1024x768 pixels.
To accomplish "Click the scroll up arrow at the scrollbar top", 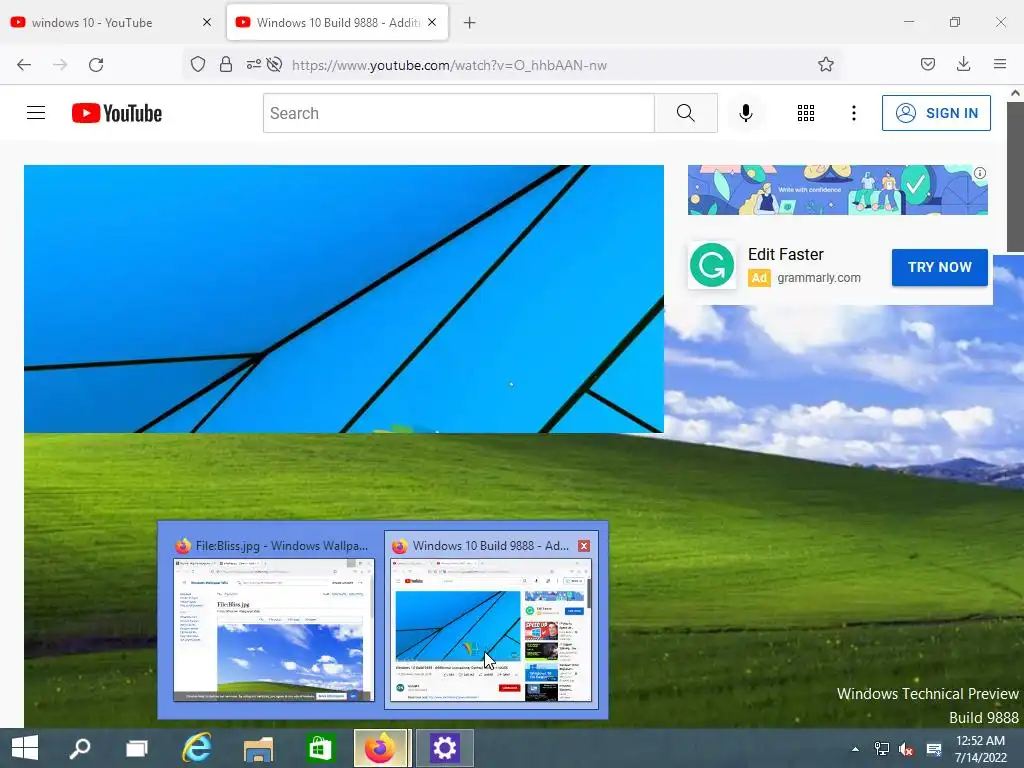I will [x=1015, y=93].
